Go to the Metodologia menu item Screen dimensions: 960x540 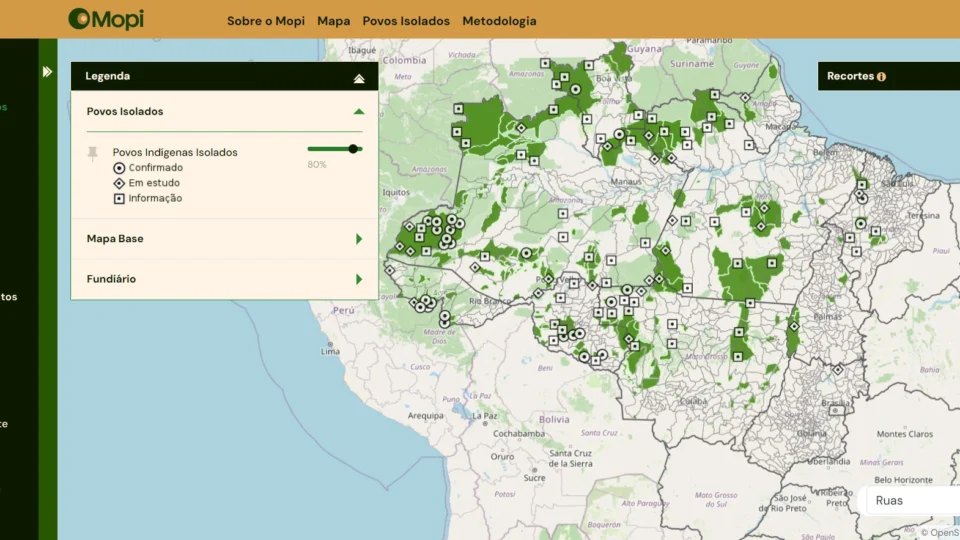[499, 21]
